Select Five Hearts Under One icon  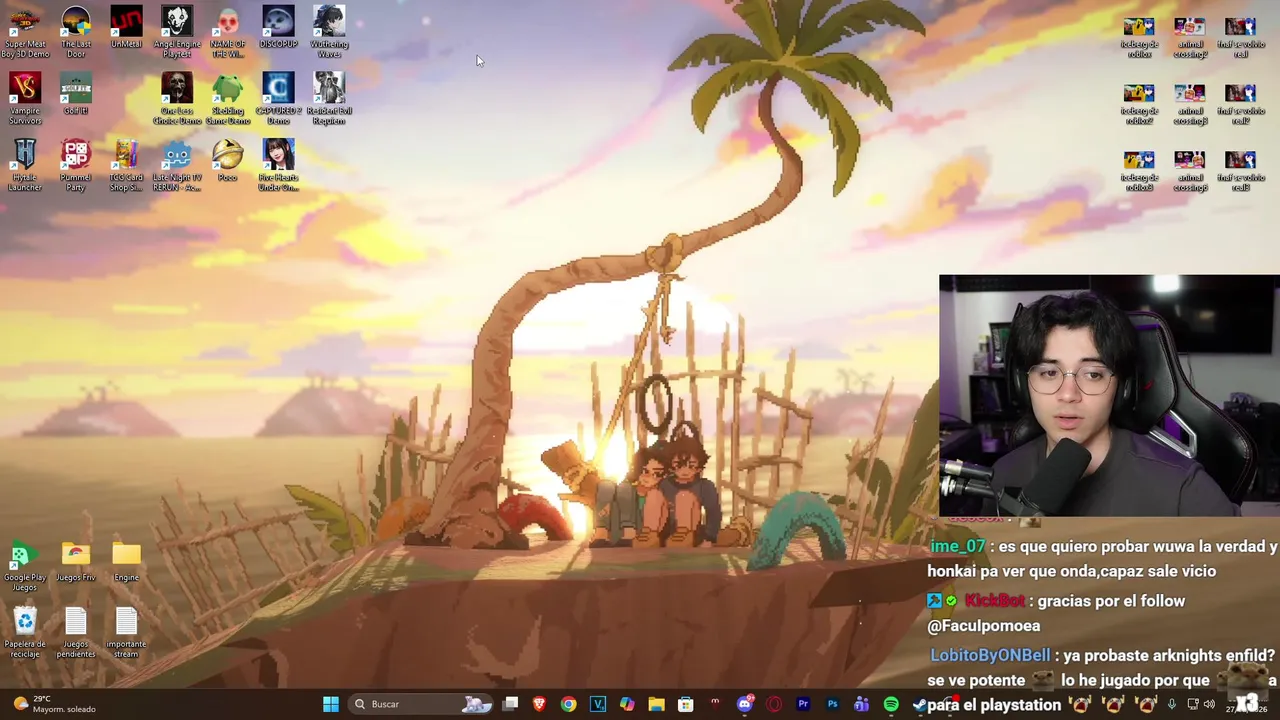click(x=278, y=166)
